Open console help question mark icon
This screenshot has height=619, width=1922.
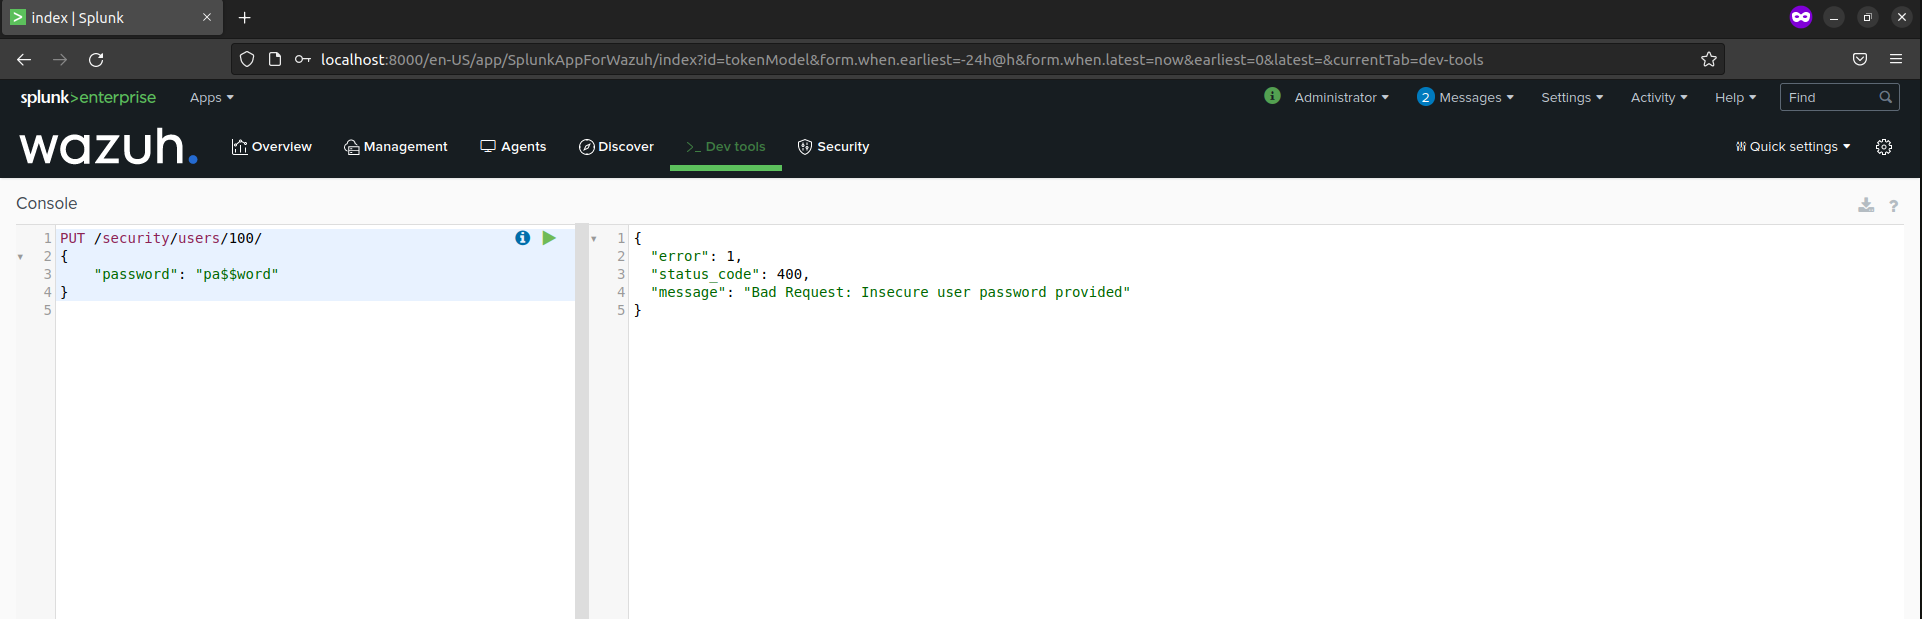click(x=1893, y=206)
